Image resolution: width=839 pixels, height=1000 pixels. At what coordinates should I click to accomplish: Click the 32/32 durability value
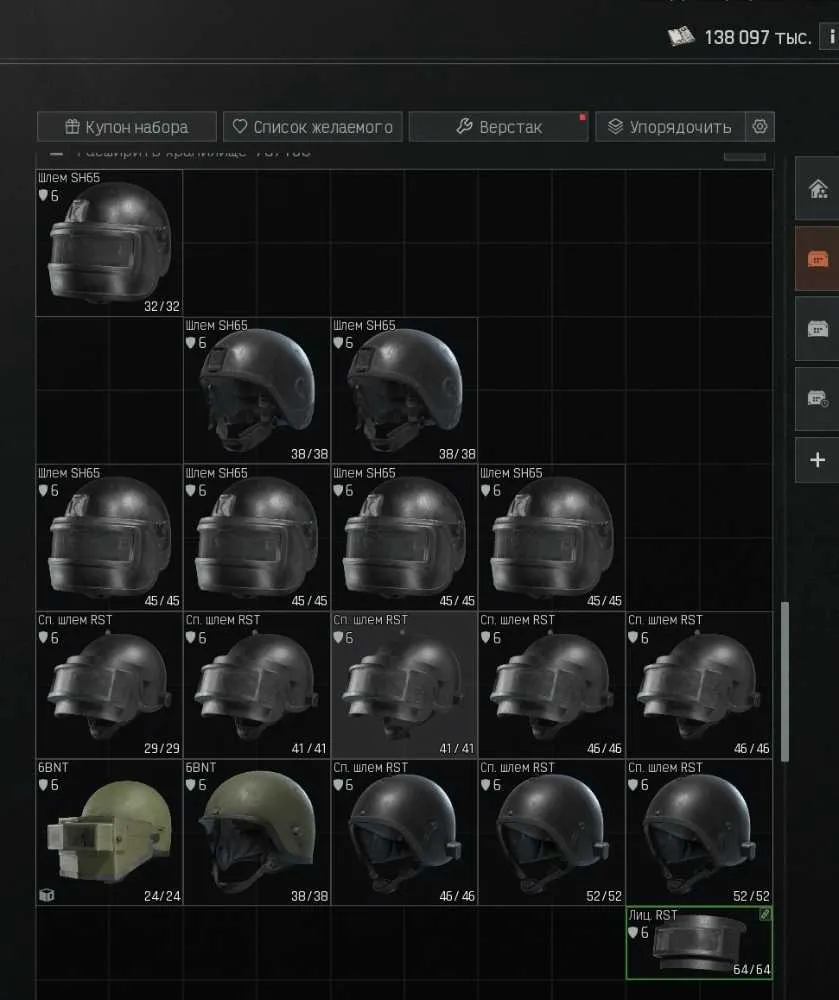point(162,306)
